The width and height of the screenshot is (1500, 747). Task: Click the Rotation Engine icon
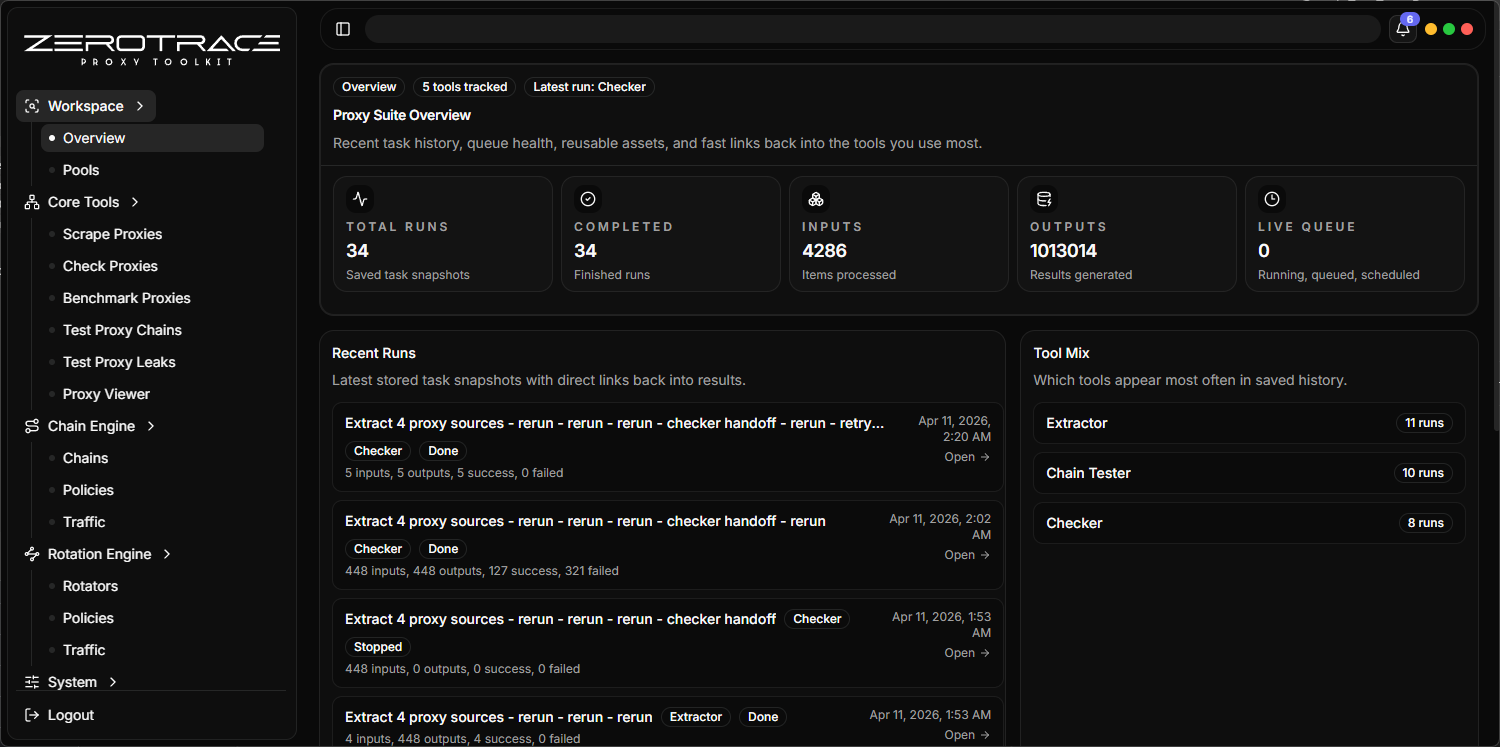[x=31, y=553]
